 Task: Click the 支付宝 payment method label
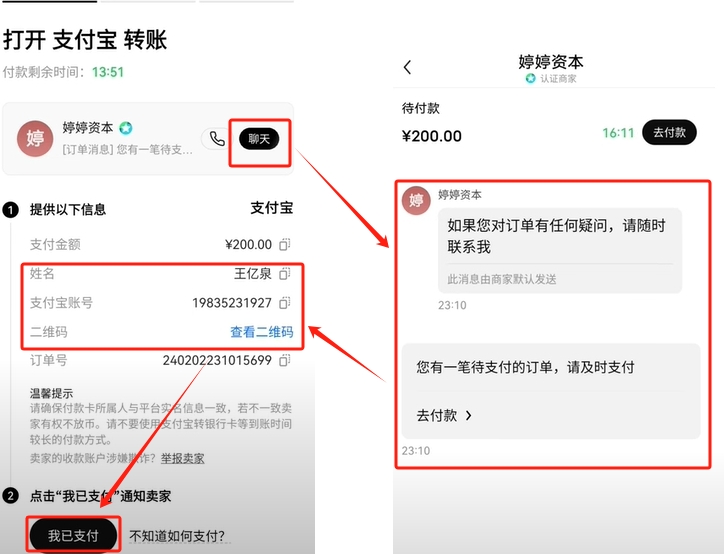click(x=272, y=208)
